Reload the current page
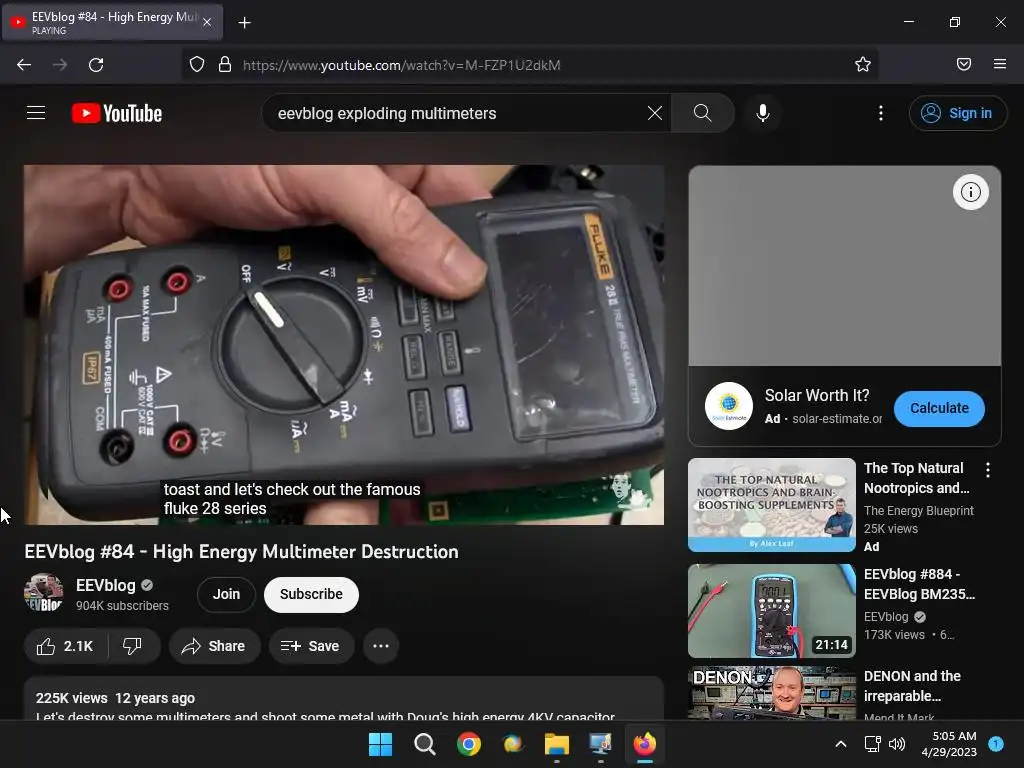 pyautogui.click(x=96, y=65)
